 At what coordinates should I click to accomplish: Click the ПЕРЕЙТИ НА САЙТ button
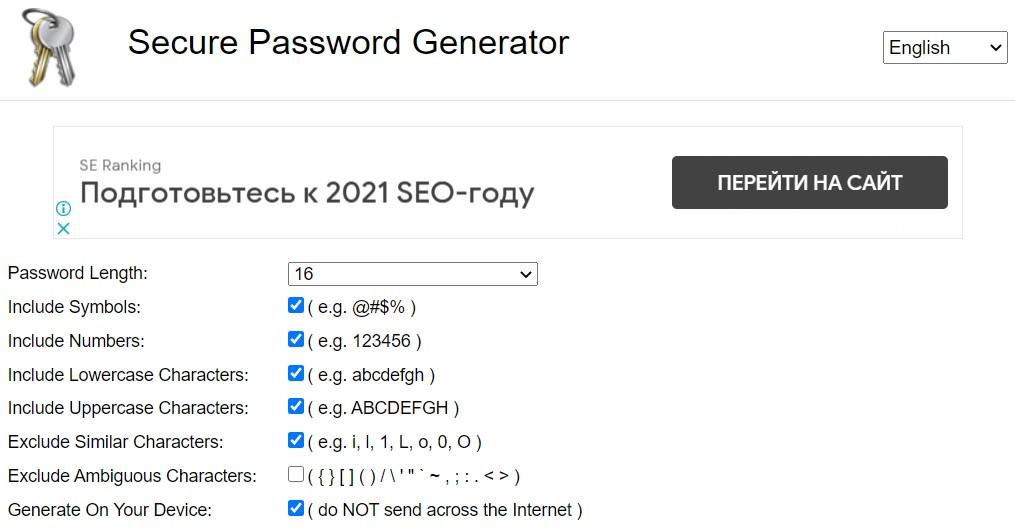[809, 183]
